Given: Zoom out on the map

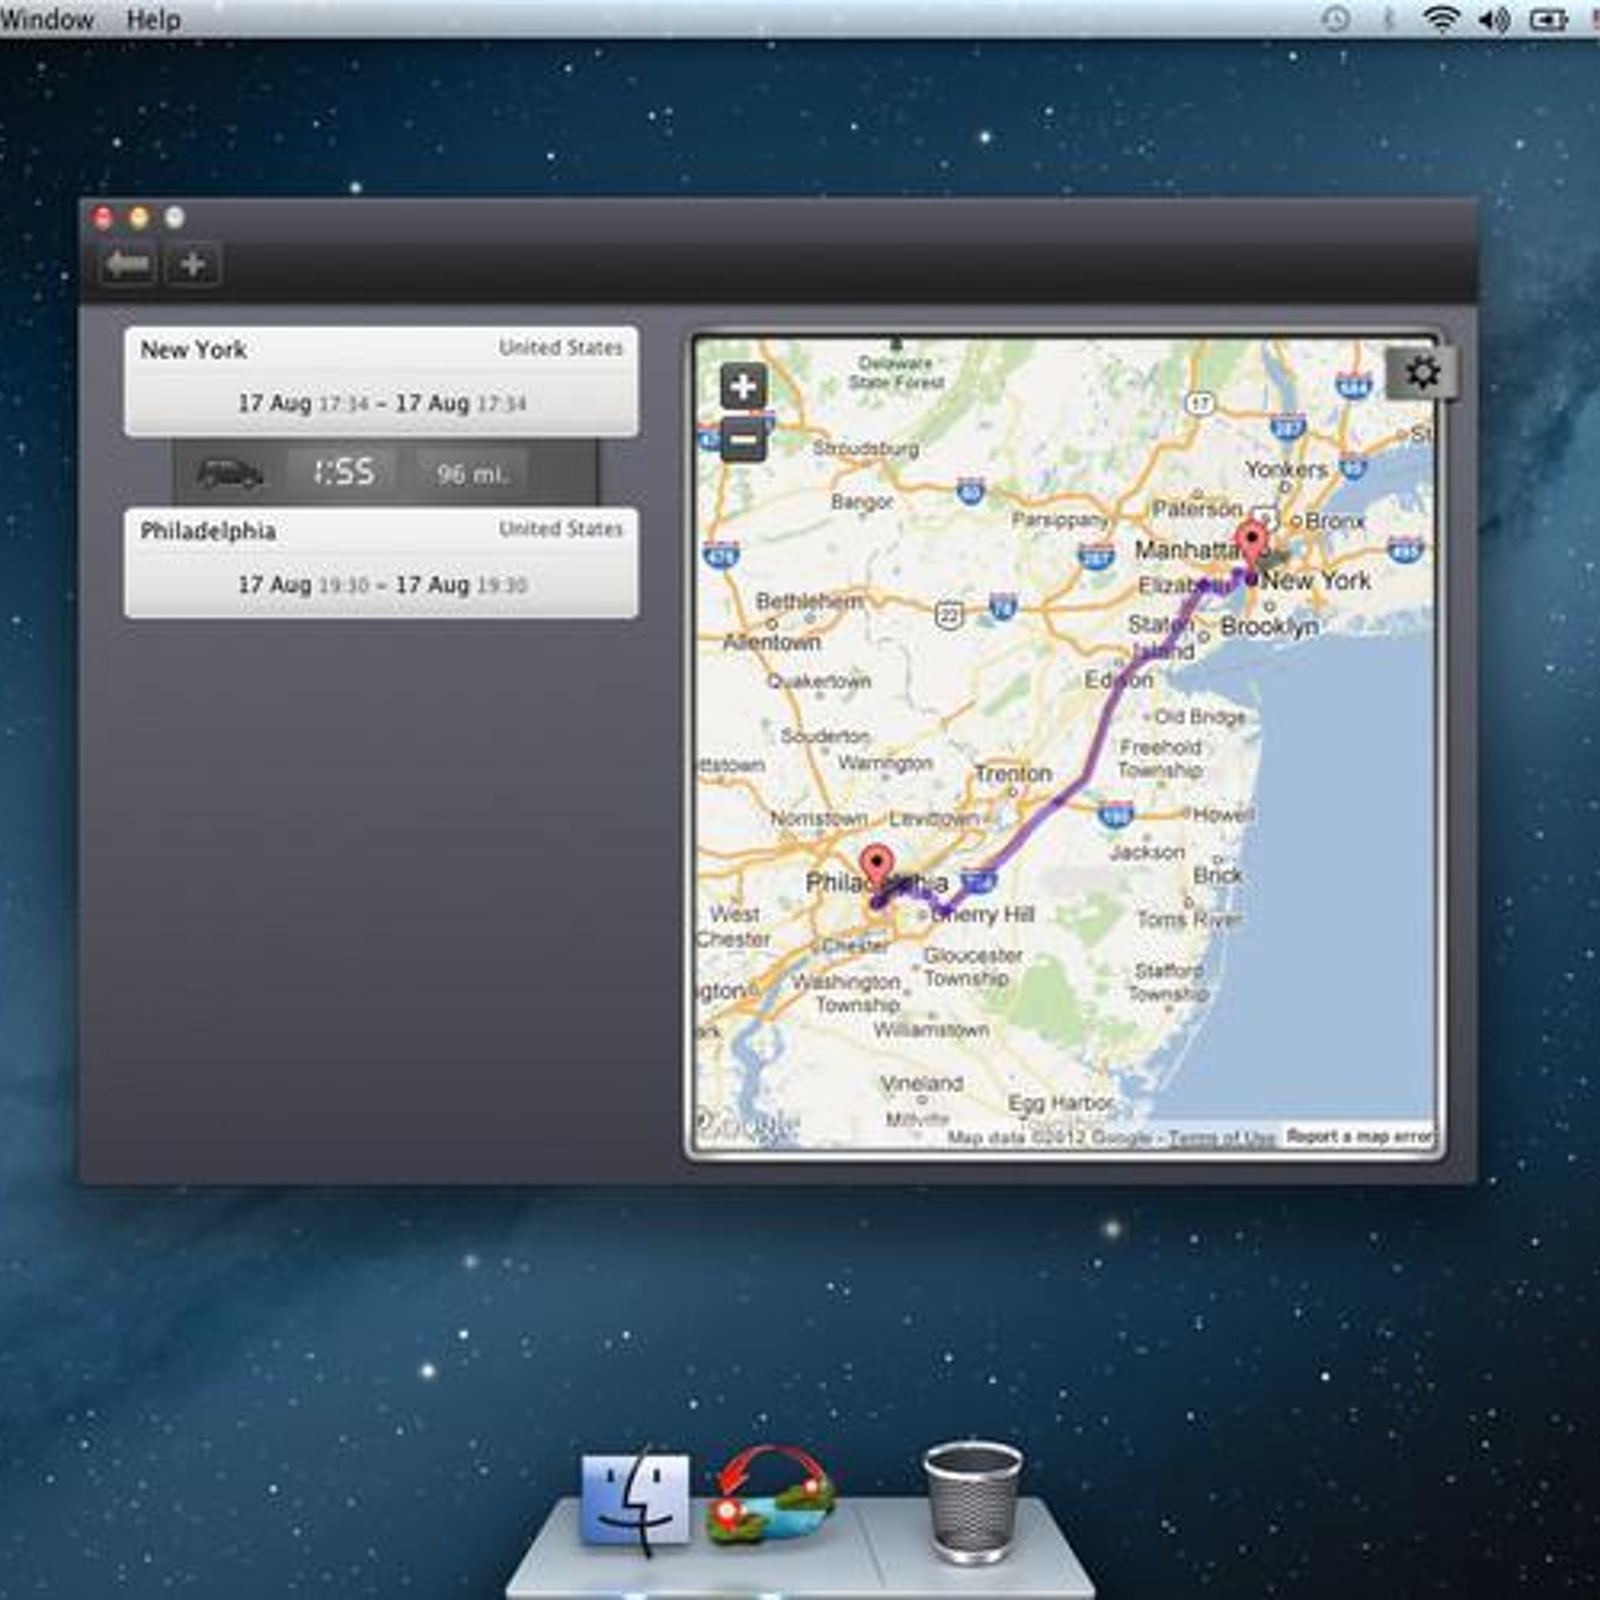Looking at the screenshot, I should (x=743, y=439).
